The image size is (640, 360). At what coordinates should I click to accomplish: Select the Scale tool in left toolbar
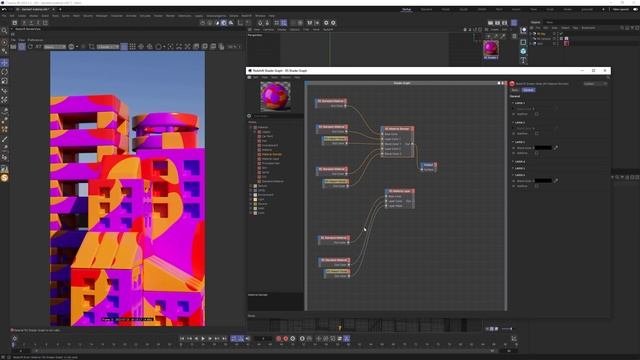4,81
